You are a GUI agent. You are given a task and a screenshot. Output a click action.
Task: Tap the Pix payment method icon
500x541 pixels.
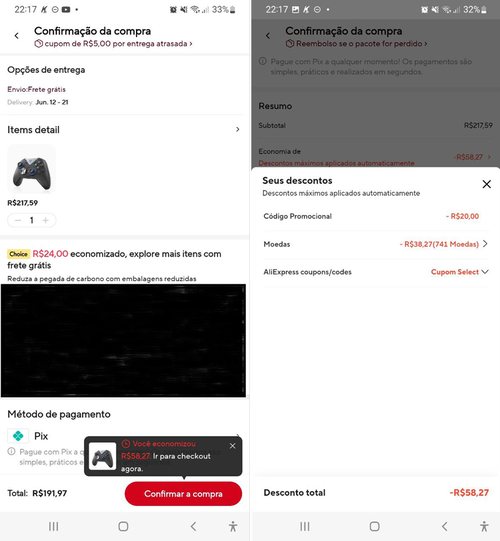(x=18, y=436)
